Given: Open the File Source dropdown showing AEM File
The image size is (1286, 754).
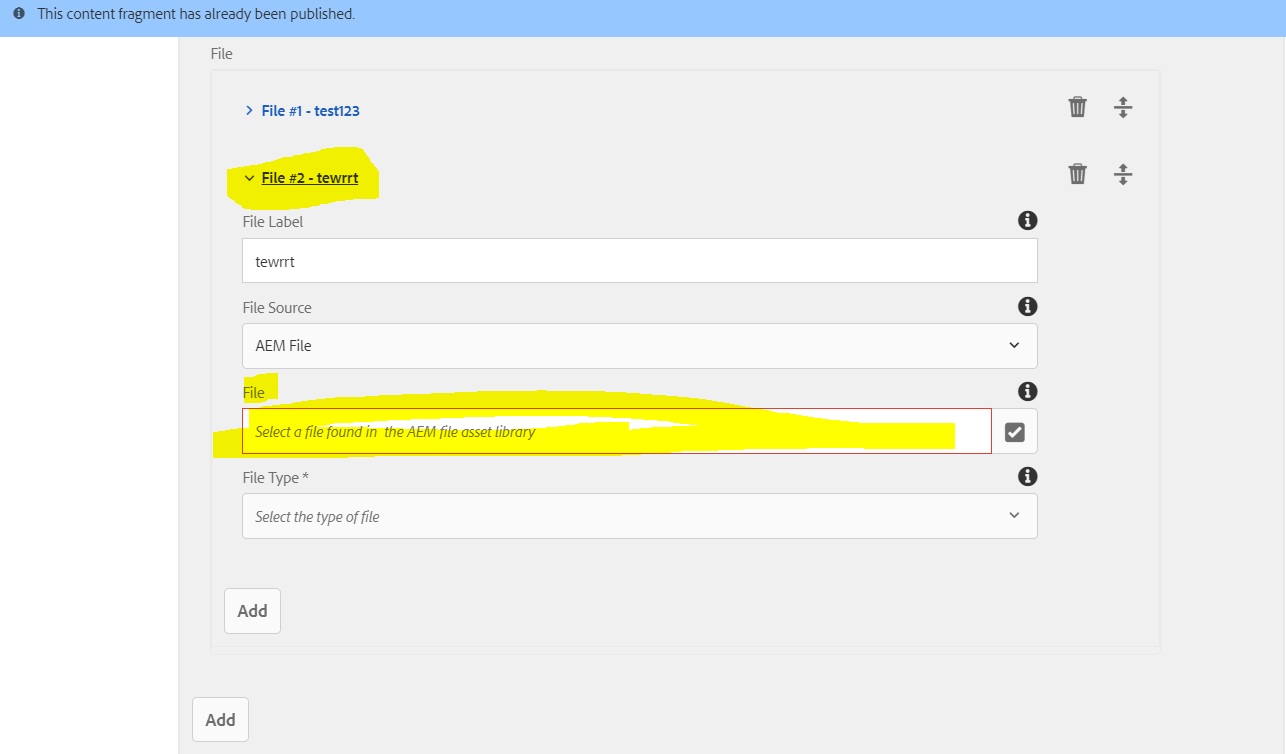Looking at the screenshot, I should pyautogui.click(x=640, y=345).
